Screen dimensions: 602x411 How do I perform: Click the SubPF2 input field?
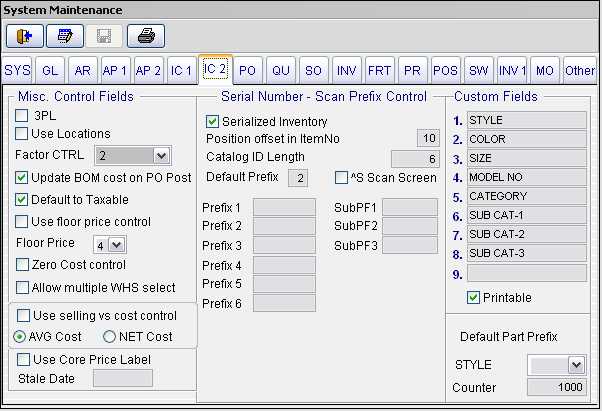tap(410, 226)
